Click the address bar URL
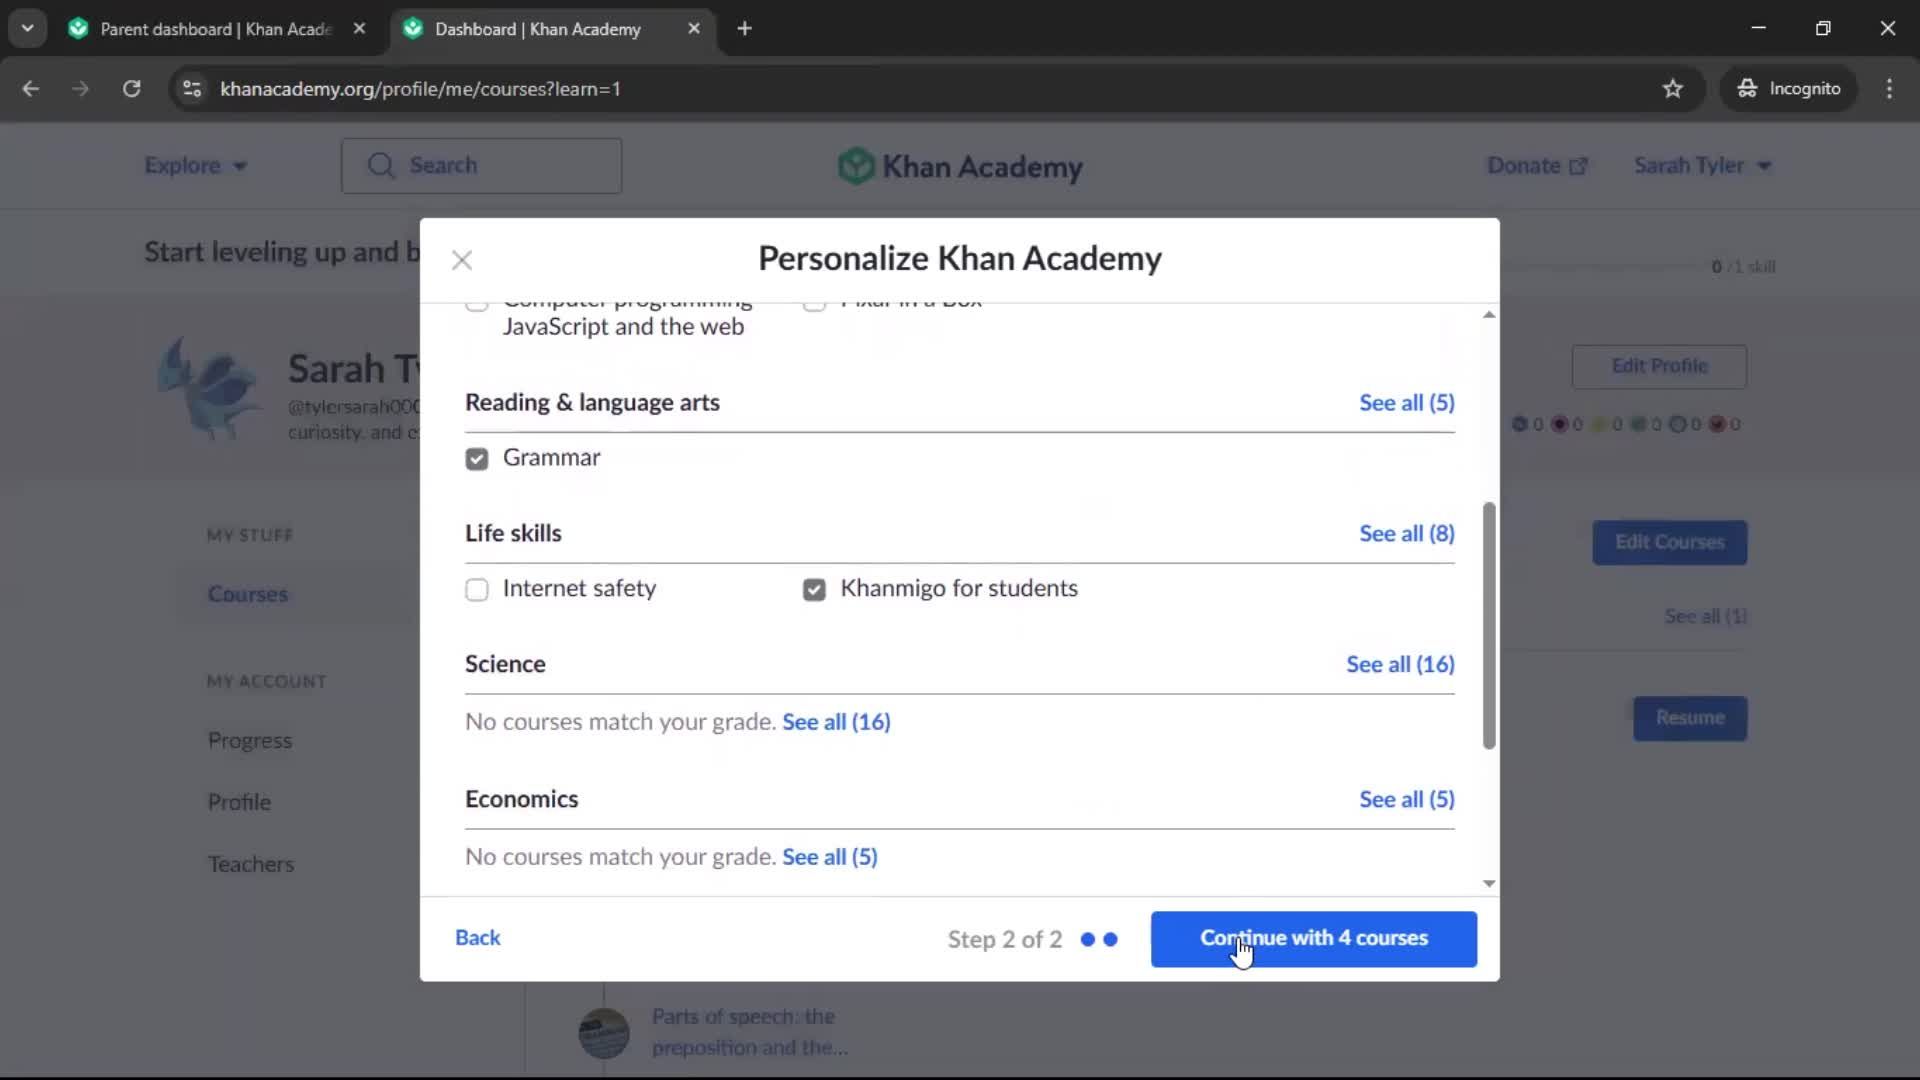 point(420,89)
